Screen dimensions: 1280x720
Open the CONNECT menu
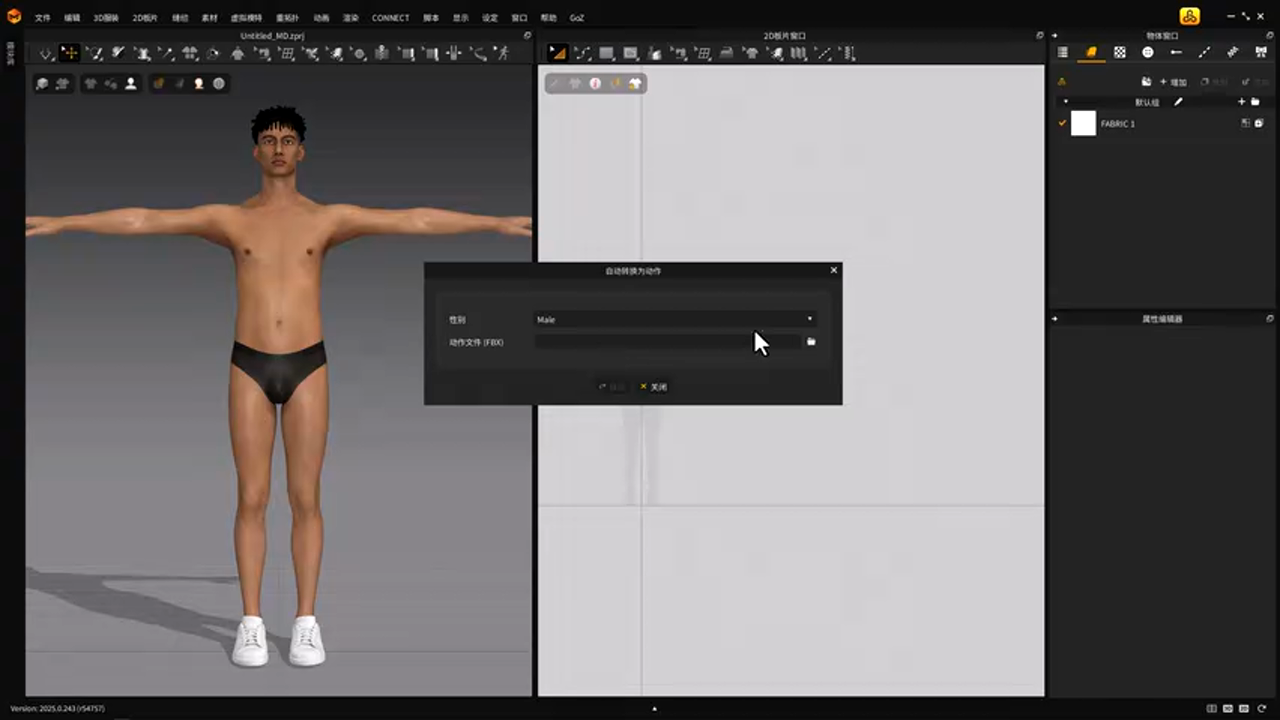pos(390,17)
